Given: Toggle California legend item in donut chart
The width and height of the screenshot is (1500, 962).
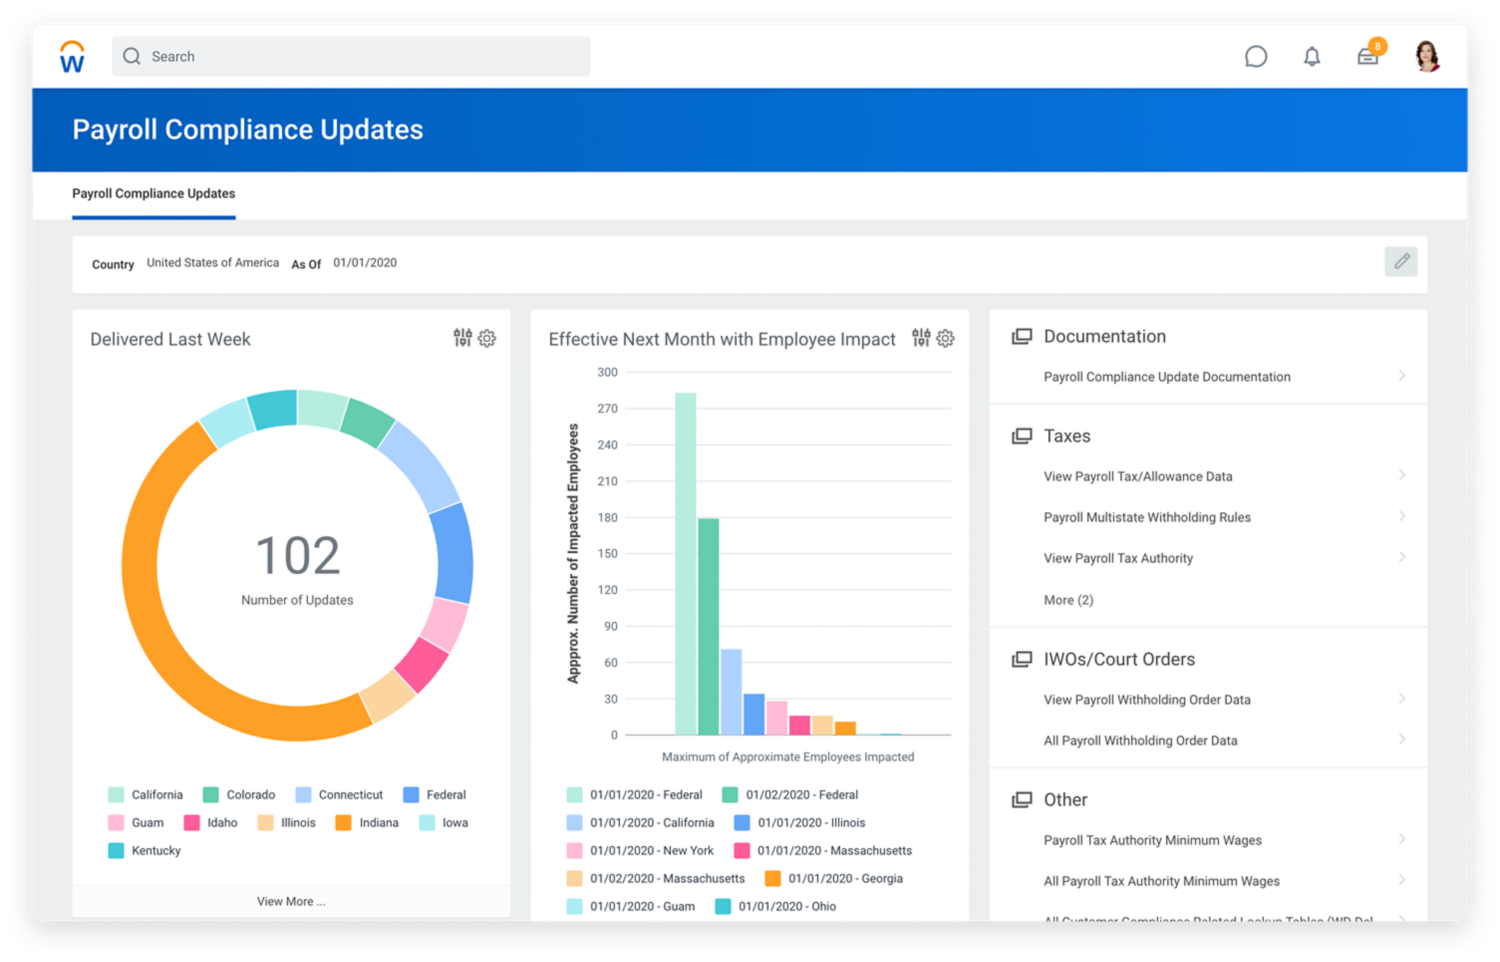Looking at the screenshot, I should (146, 795).
